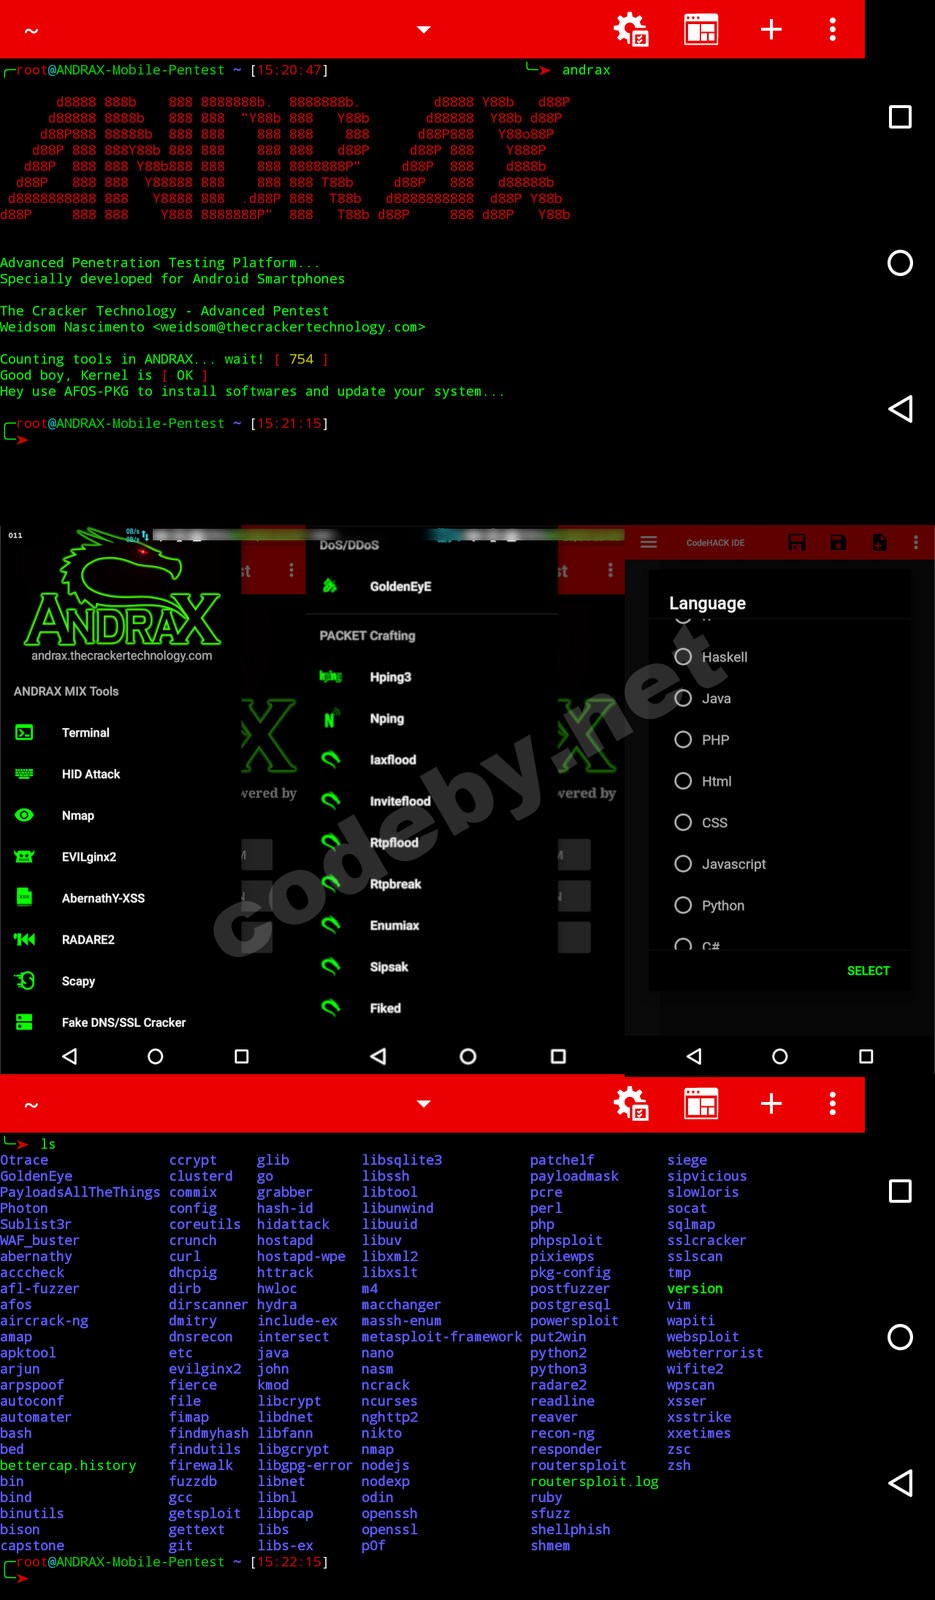Launch the RADARE2 rewind icon
This screenshot has height=1600, width=935.
pos(25,939)
